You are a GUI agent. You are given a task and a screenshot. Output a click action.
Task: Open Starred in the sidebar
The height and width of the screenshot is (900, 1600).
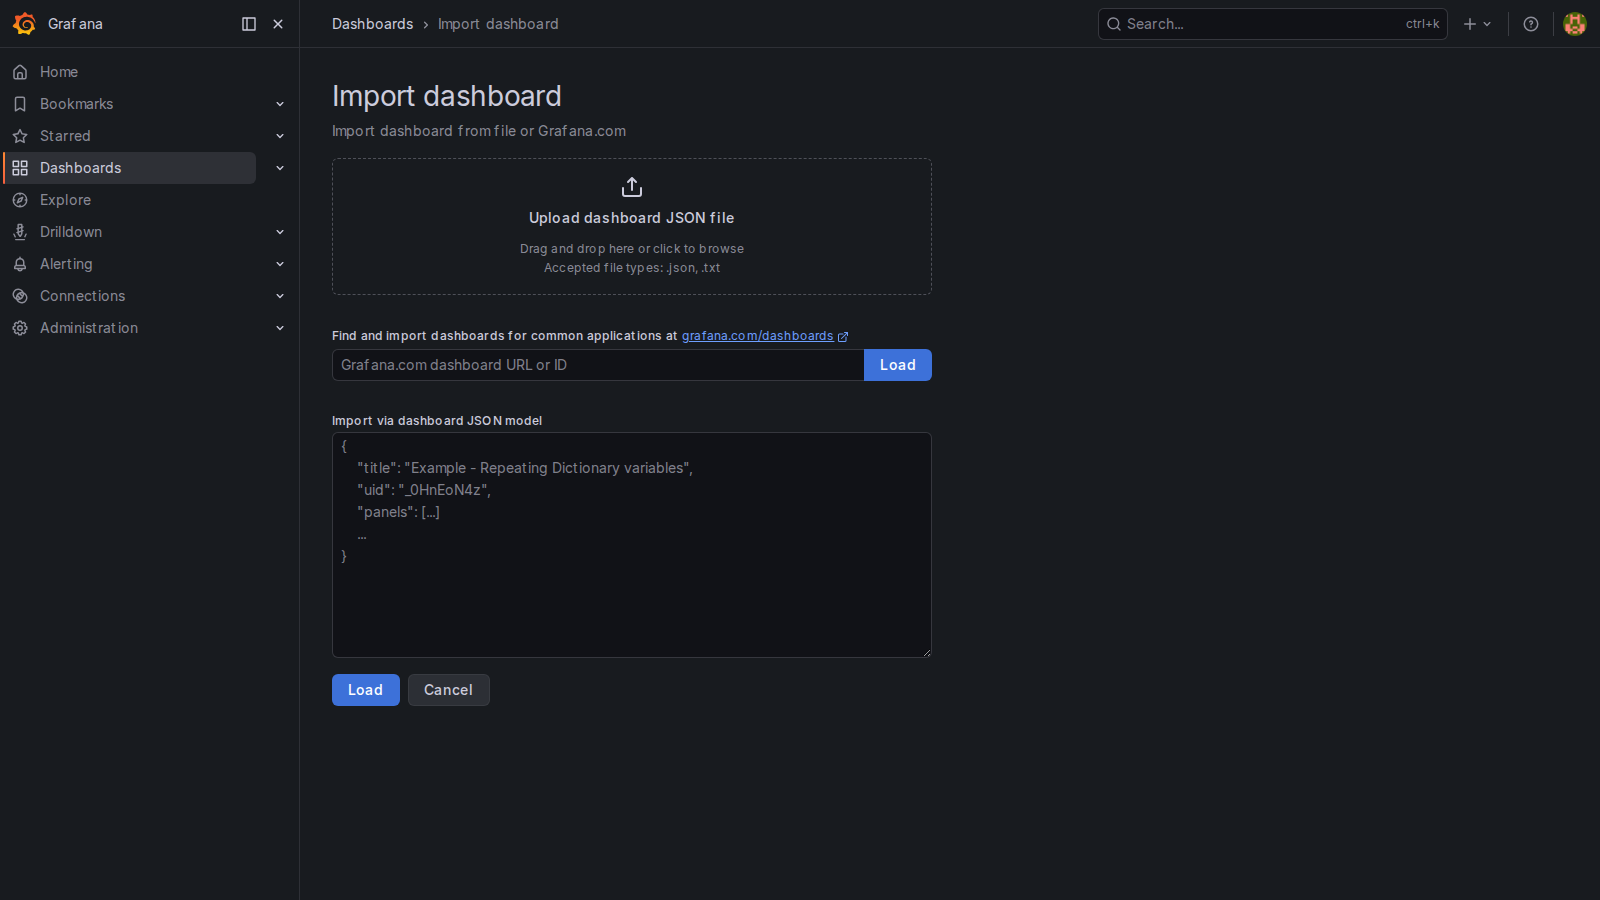coord(65,136)
